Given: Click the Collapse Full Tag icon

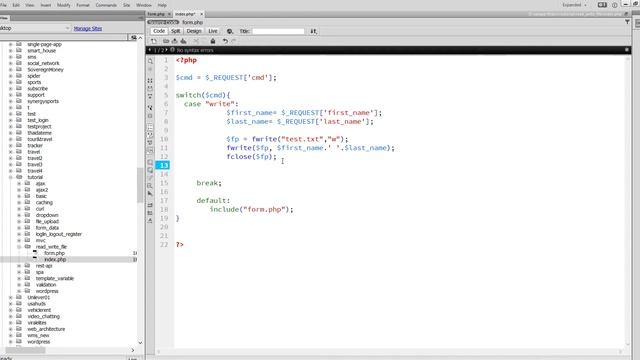Looking at the screenshot, I should click(150, 81).
